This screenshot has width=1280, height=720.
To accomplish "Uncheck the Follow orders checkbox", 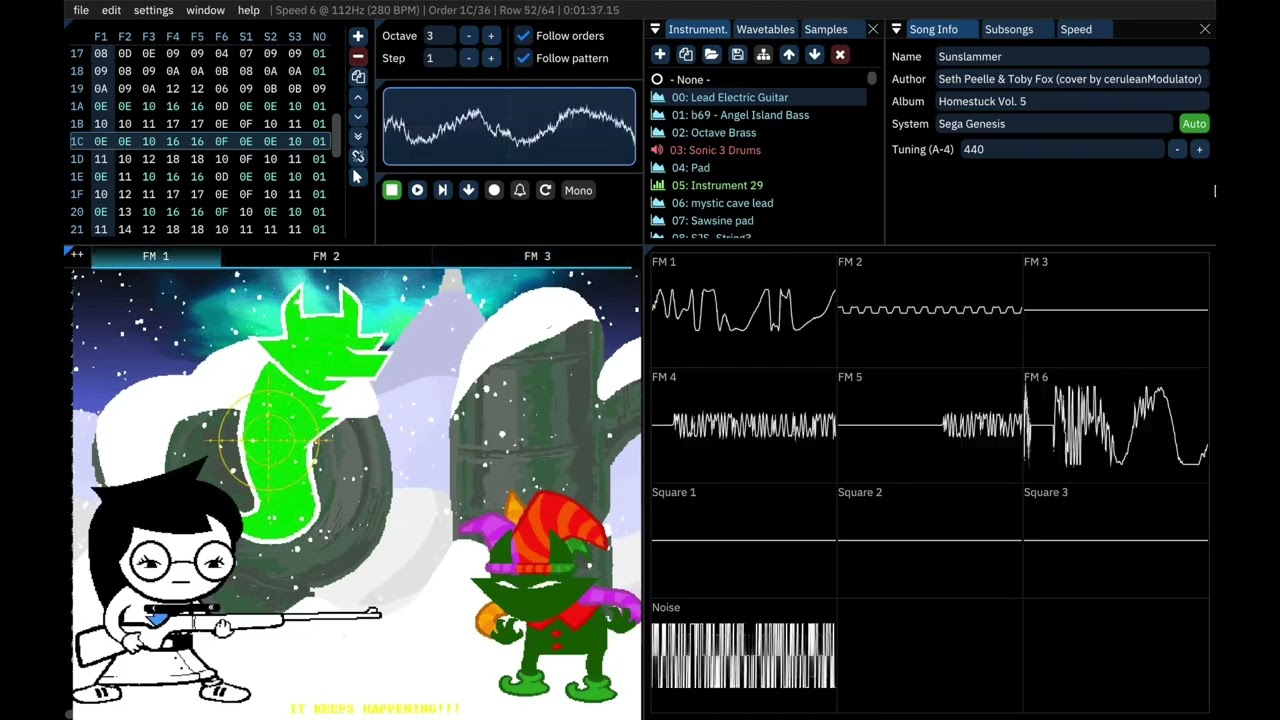I will point(523,36).
